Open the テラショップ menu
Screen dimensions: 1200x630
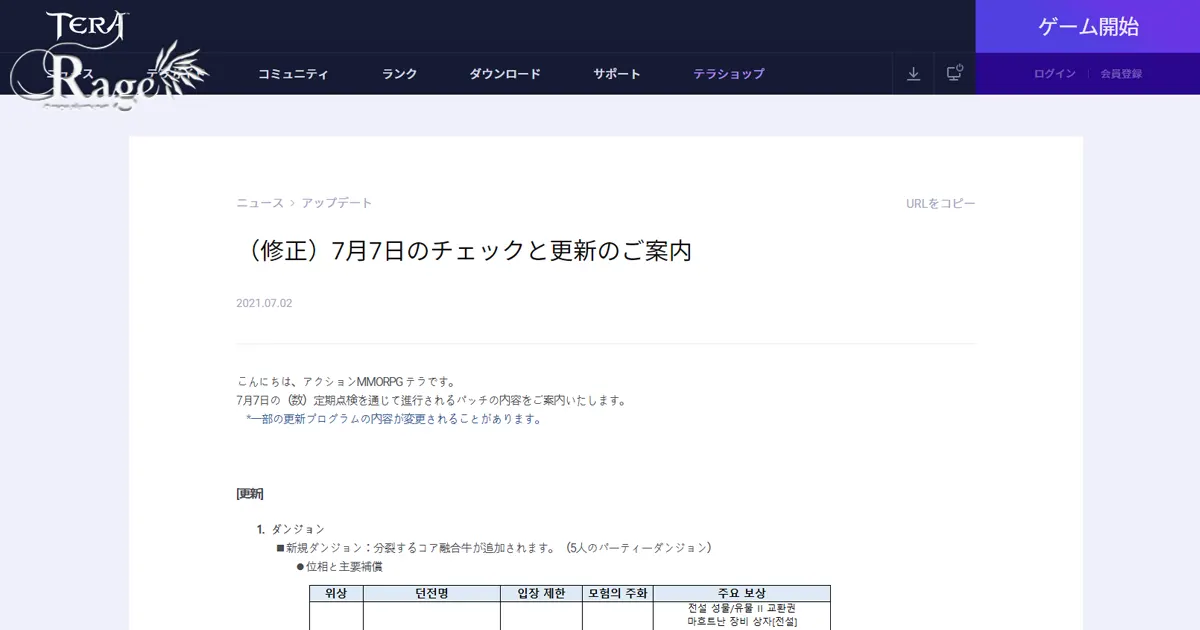pyautogui.click(x=727, y=73)
